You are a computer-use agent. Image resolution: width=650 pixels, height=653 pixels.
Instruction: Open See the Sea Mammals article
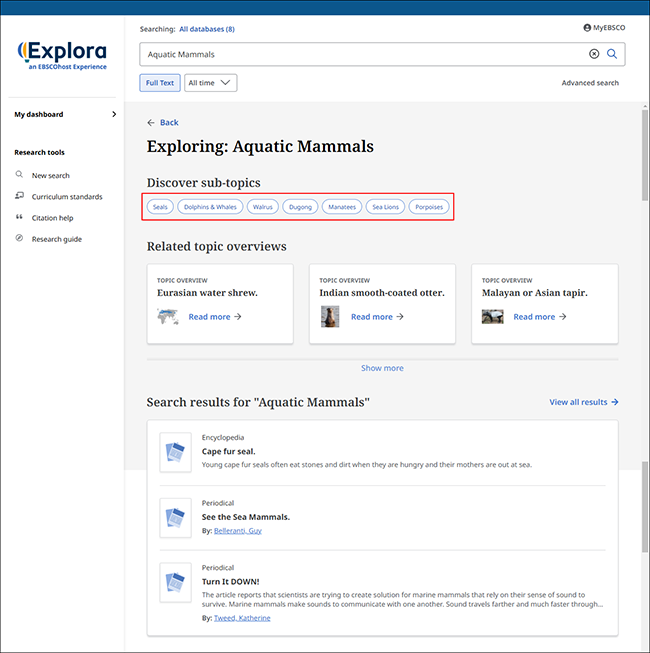[x=246, y=517]
